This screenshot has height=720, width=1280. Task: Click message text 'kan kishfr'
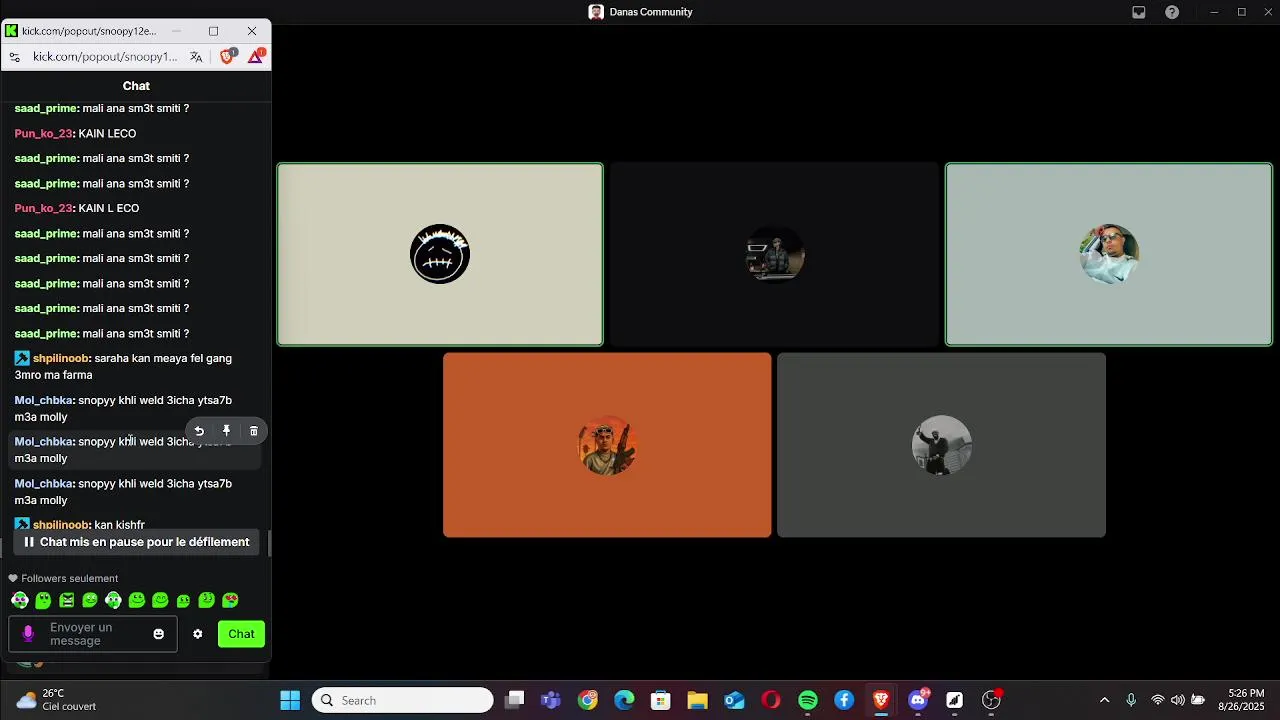(x=119, y=524)
